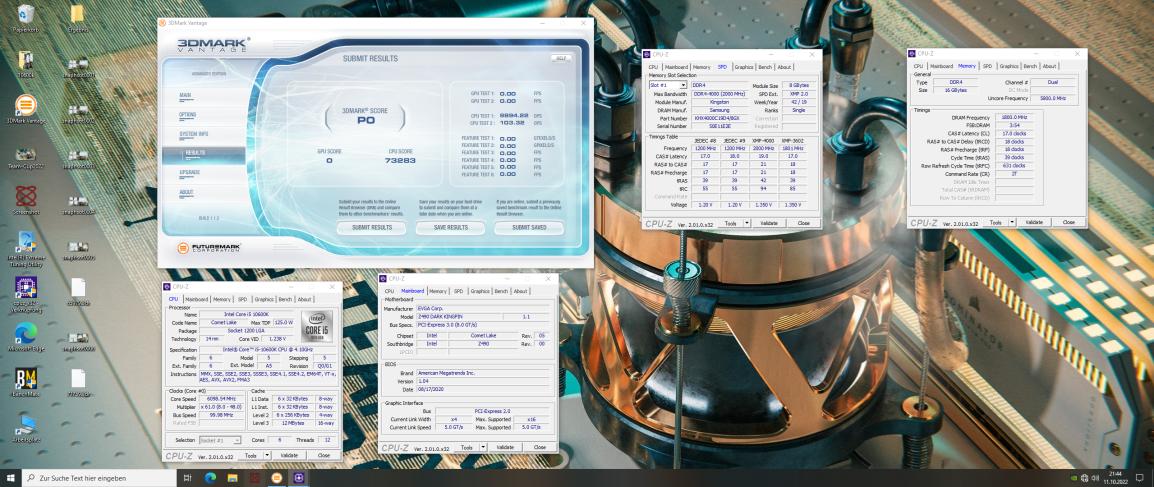Screen dimensions: 1154x487
Task: Click the BIOS date 08/17/2020
Action: tap(484, 389)
